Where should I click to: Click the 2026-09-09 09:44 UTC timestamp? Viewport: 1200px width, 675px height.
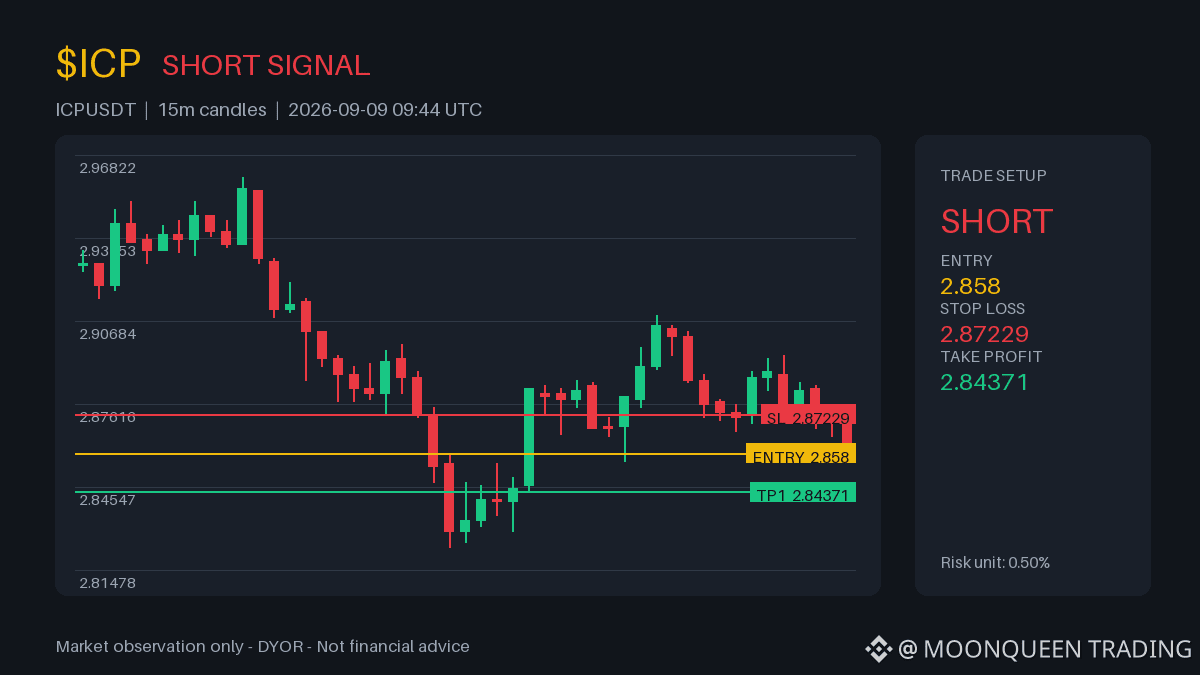click(x=385, y=110)
